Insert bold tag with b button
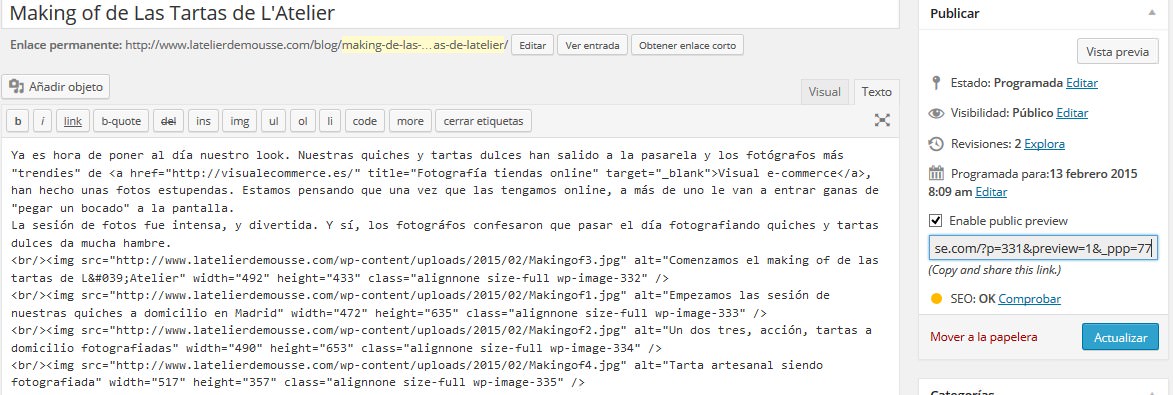1173x395 pixels. click(x=18, y=120)
